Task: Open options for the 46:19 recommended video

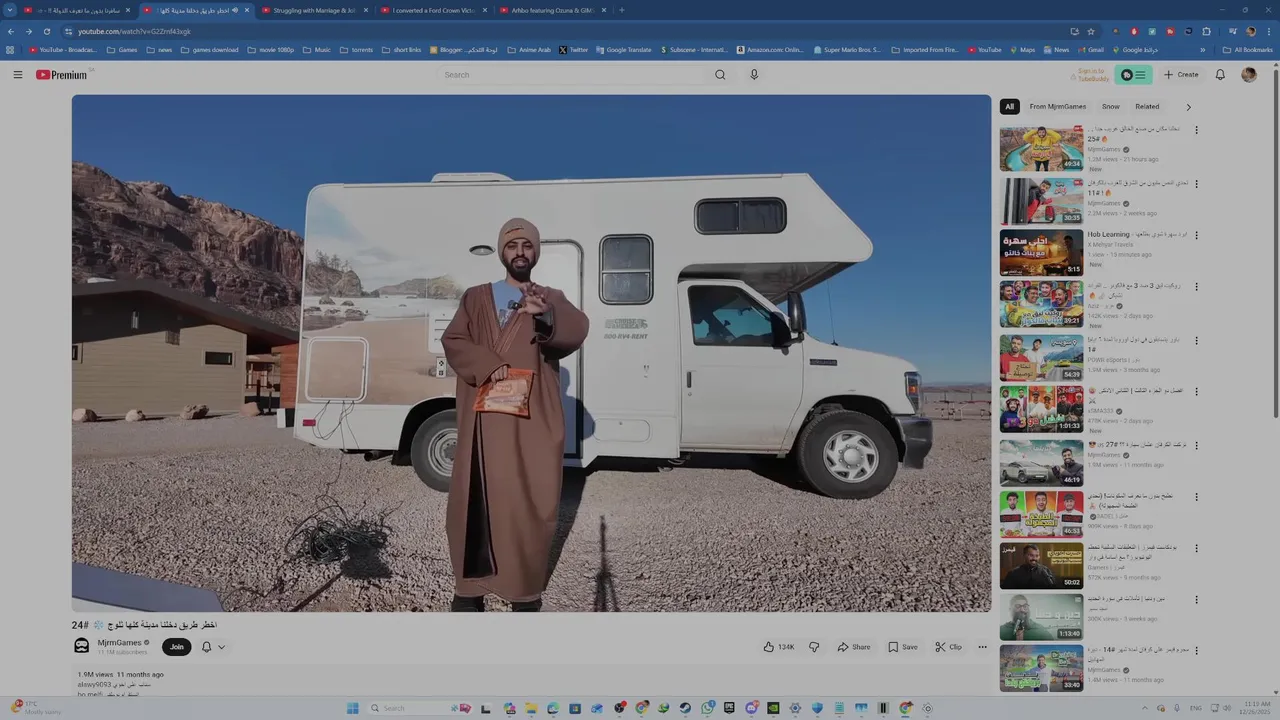Action: (1196, 444)
